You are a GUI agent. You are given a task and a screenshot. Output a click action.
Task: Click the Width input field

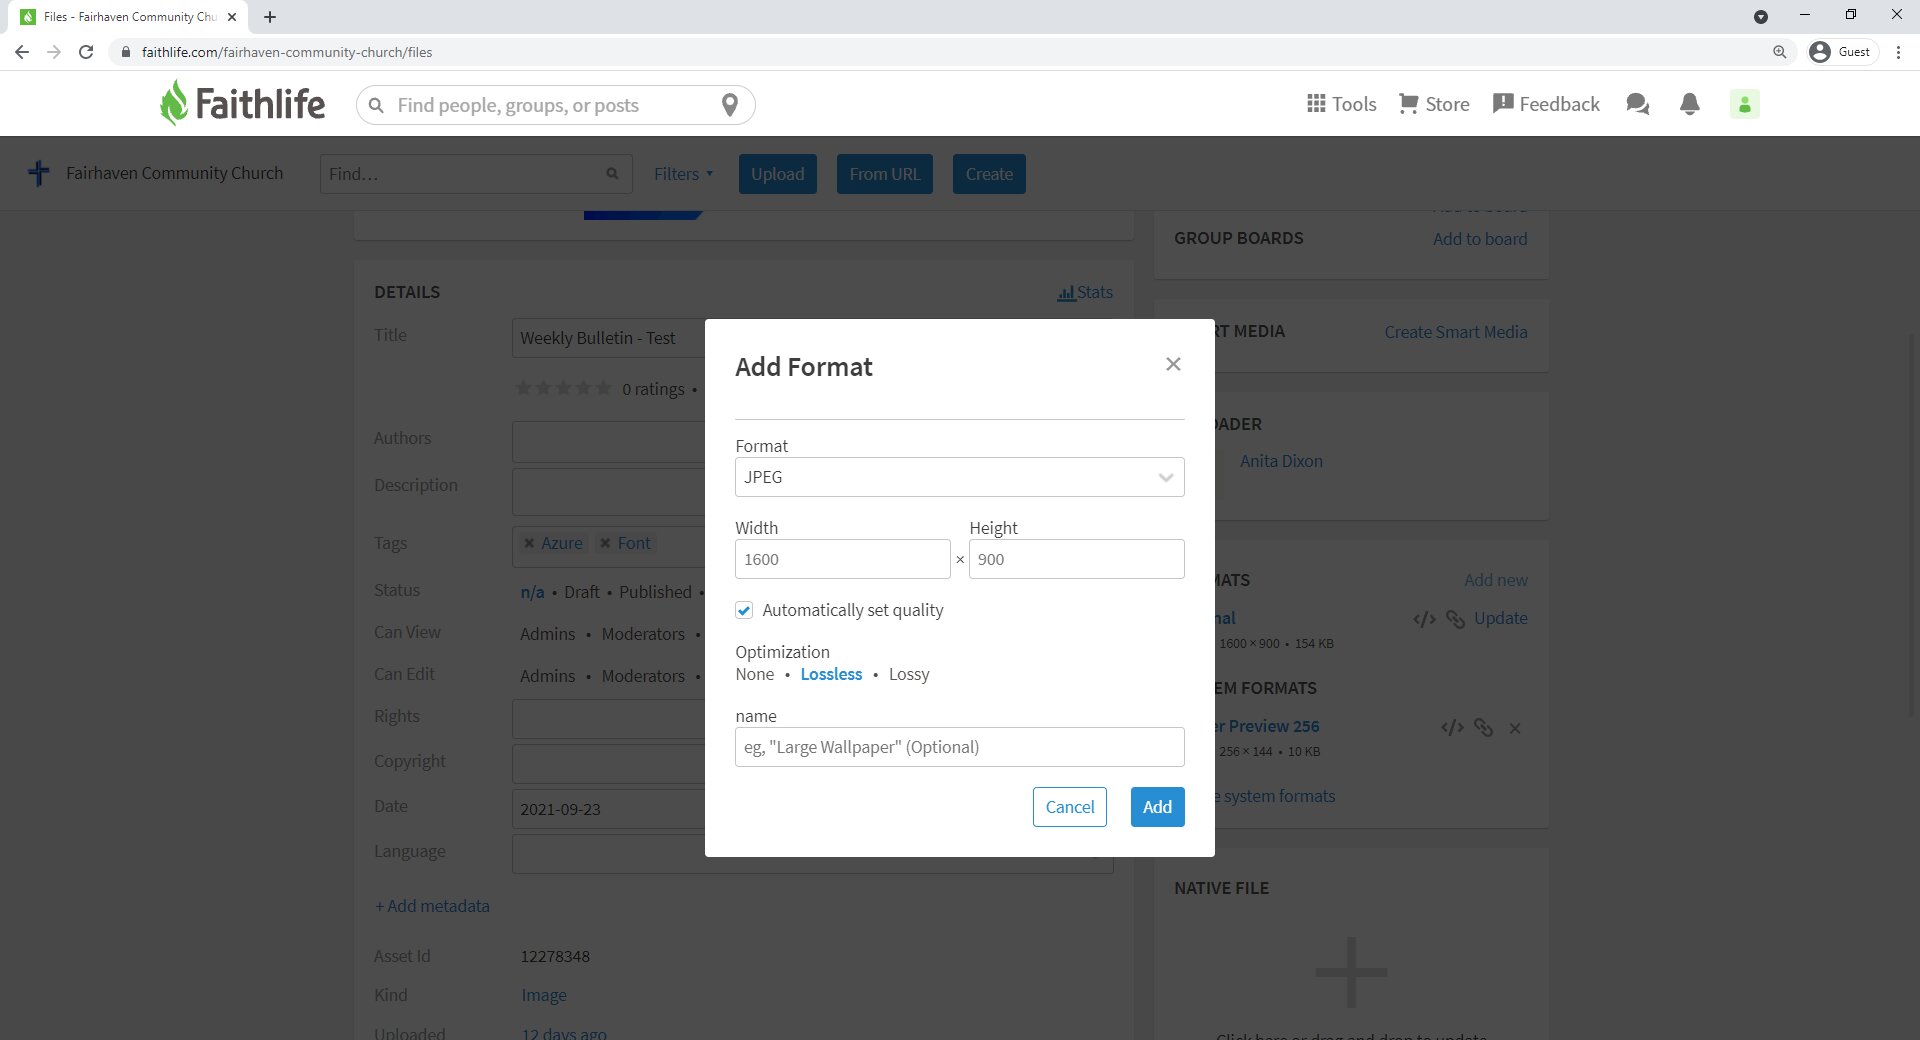click(x=842, y=559)
